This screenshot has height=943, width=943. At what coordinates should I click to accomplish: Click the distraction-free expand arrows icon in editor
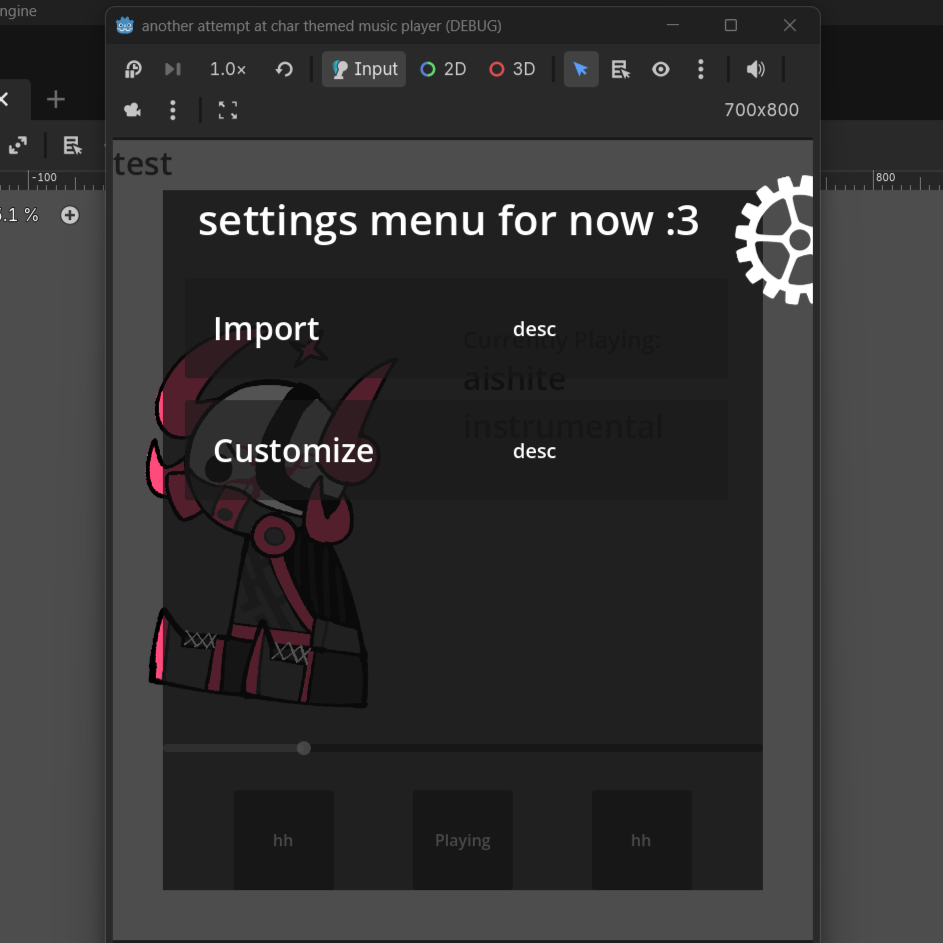18,145
